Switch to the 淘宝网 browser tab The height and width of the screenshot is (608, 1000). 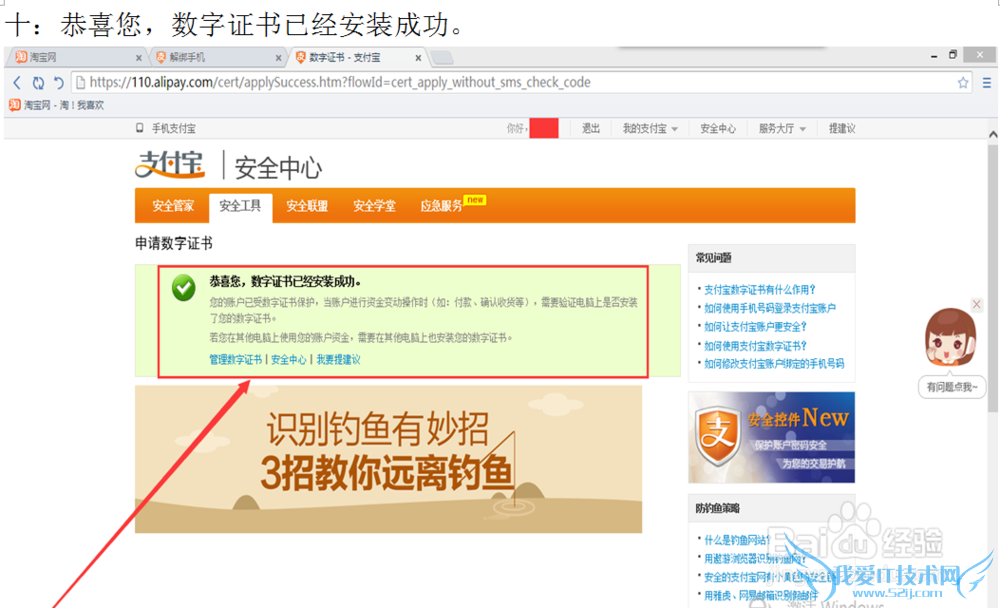pos(77,57)
